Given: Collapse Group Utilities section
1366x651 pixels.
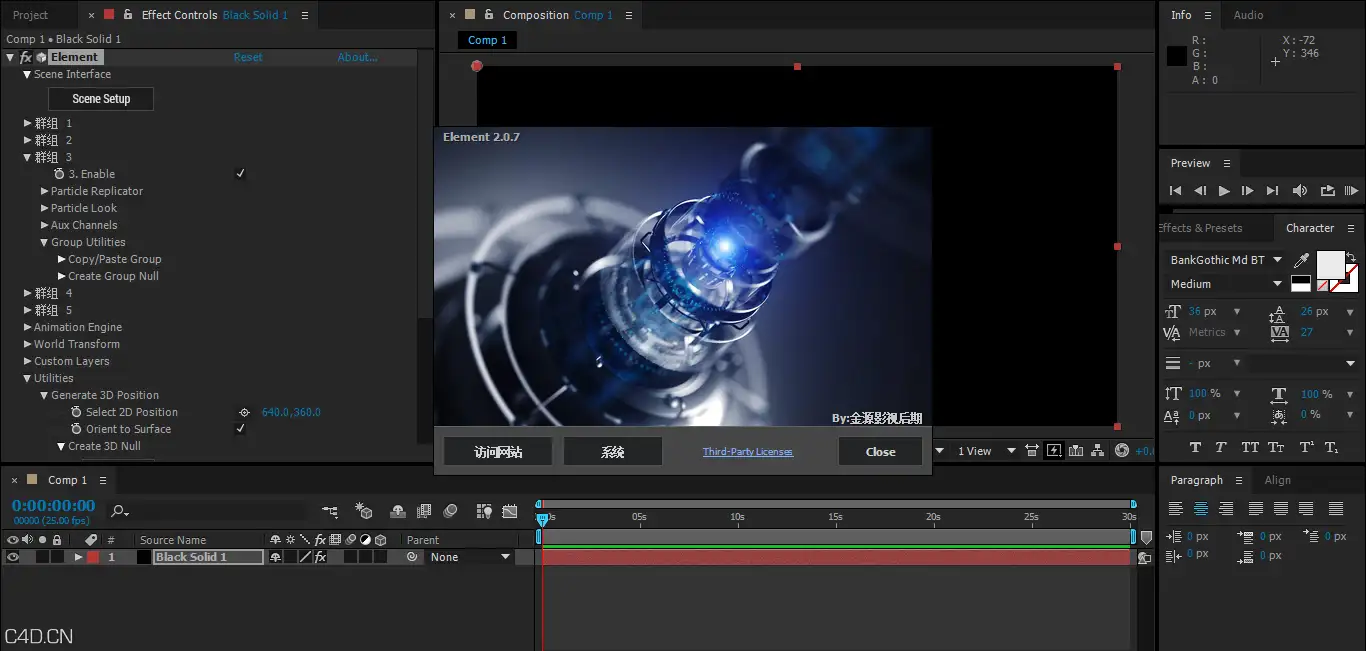Looking at the screenshot, I should click(x=45, y=242).
